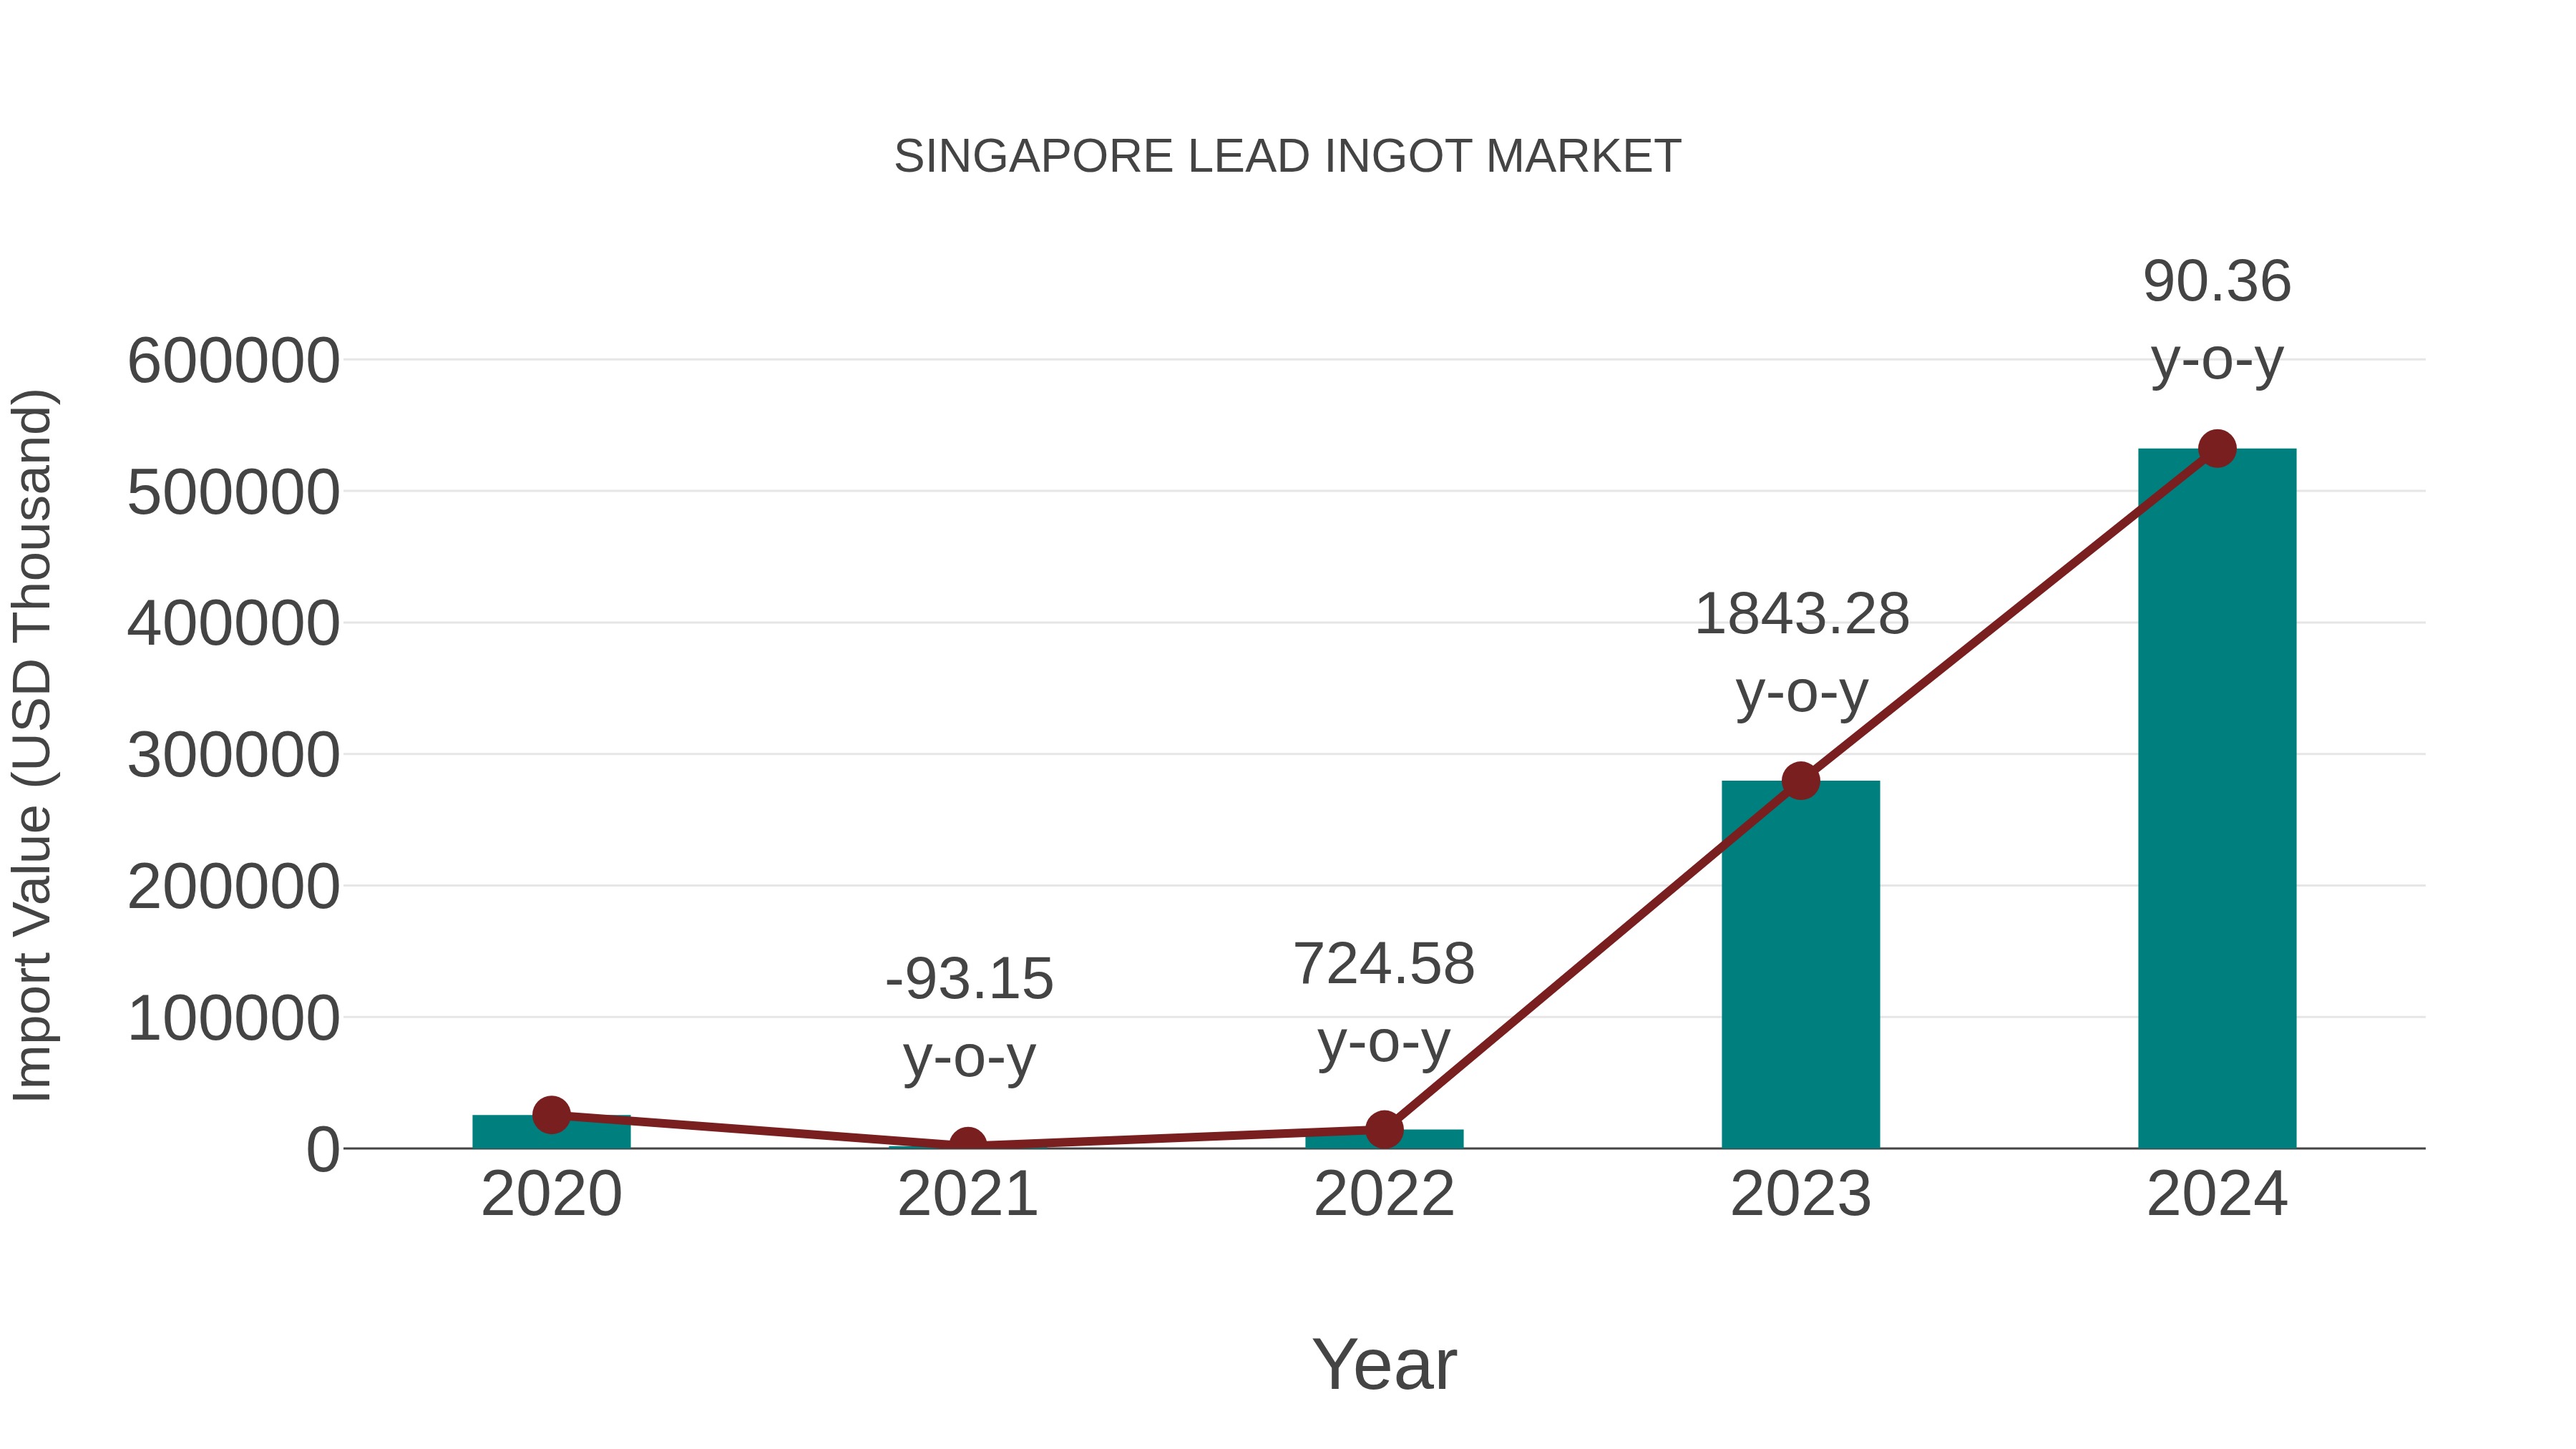2576x1449 pixels.
Task: Click the 2021 x-axis label
Action: [x=968, y=1194]
